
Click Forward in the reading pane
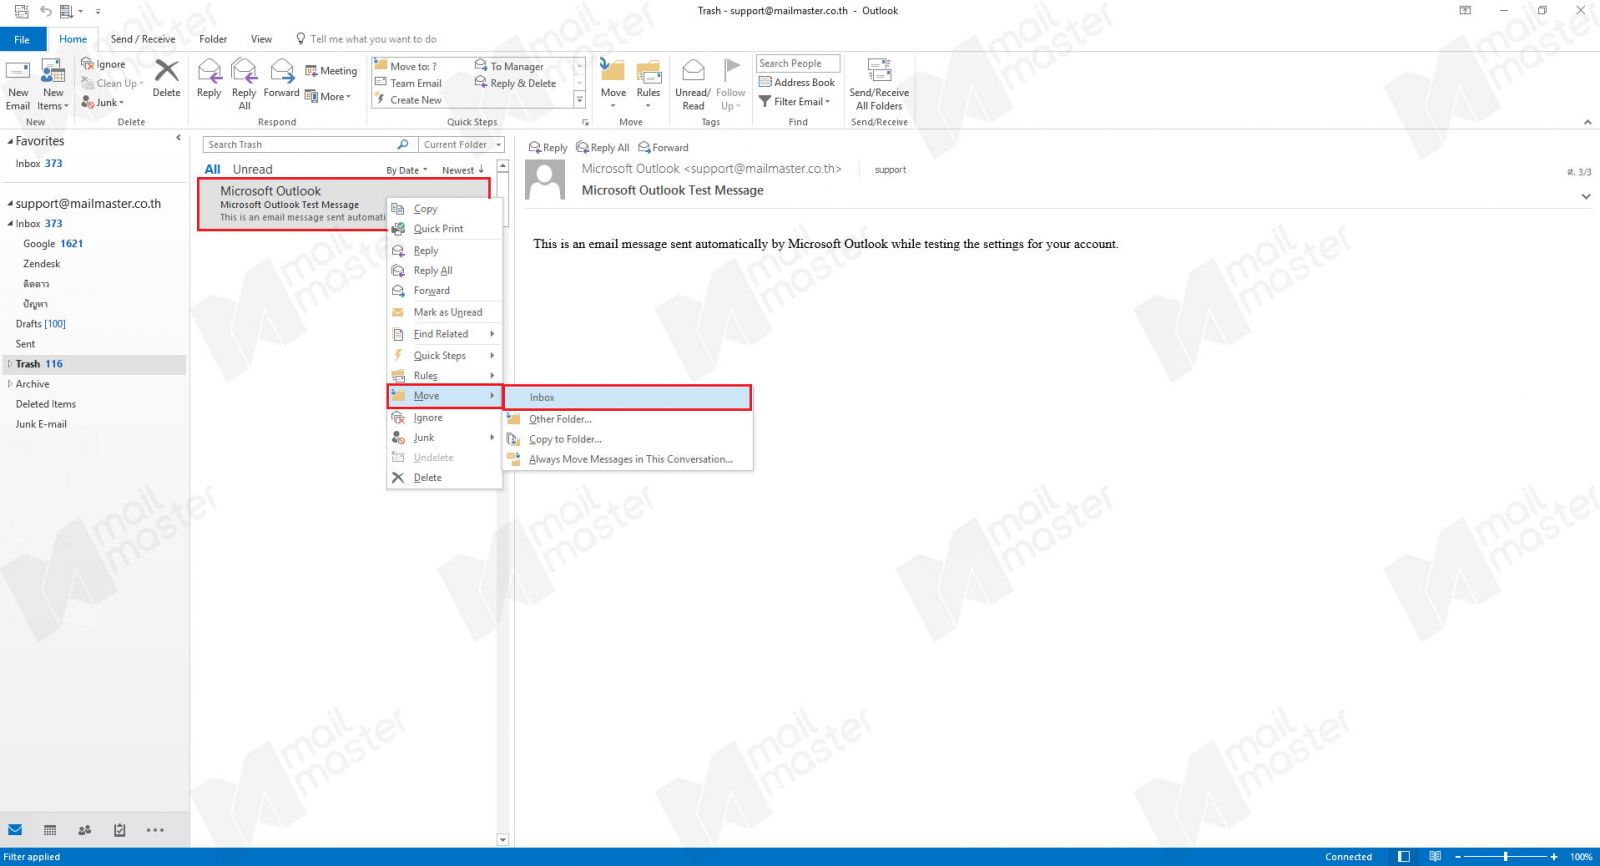664,148
